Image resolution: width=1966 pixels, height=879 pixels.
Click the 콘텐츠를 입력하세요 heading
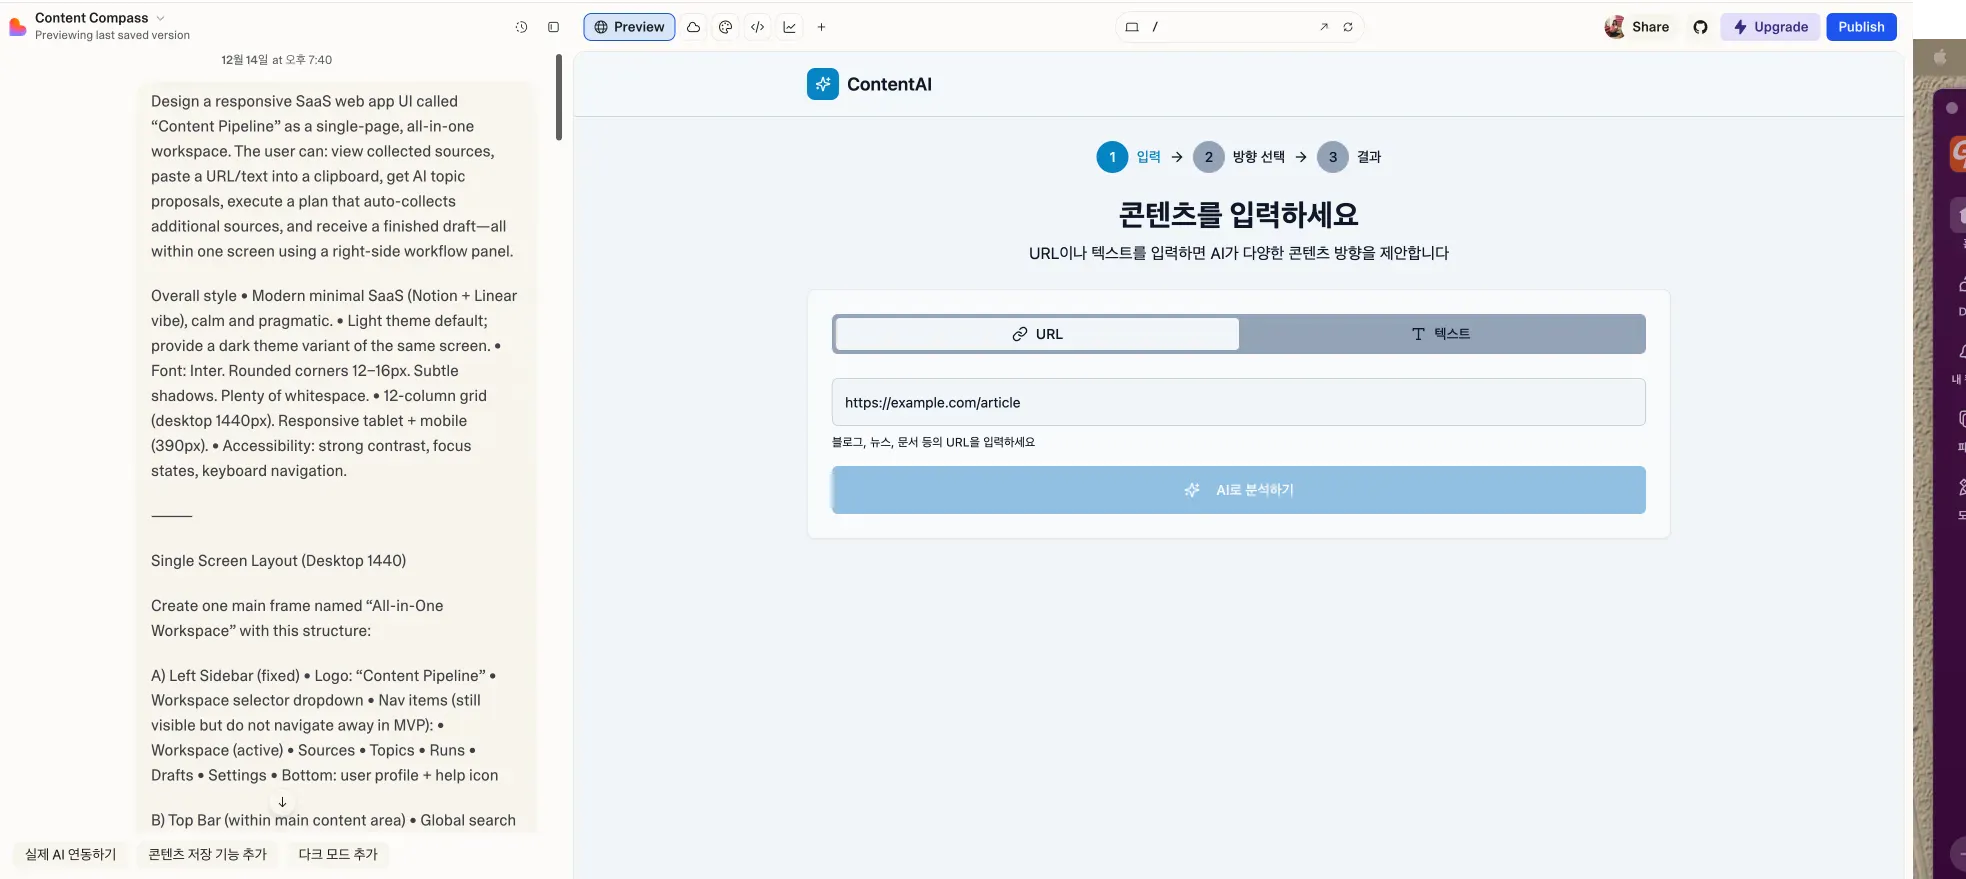tap(1238, 214)
